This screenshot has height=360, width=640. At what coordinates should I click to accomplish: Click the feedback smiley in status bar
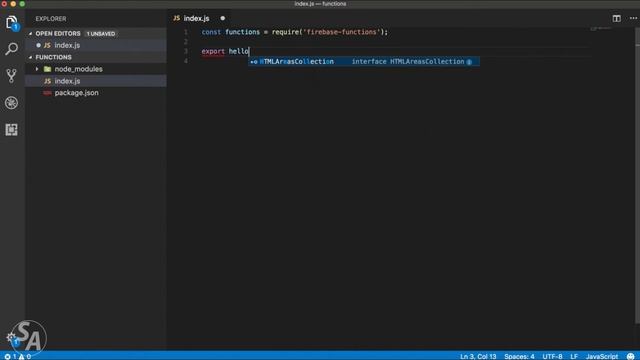pos(631,356)
